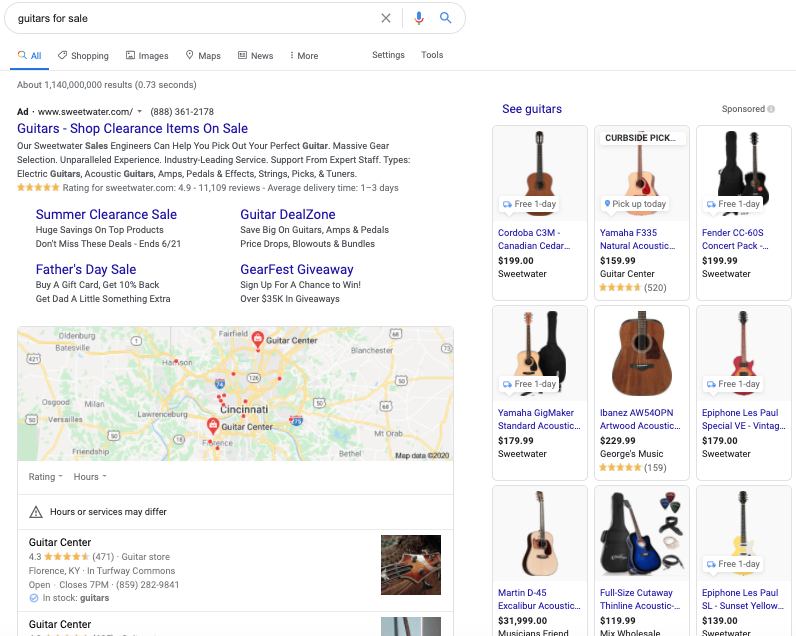Screen dimensions: 796x636
Task: Open the Guitar Center Florence listing photo thumbnail
Action: click(411, 565)
